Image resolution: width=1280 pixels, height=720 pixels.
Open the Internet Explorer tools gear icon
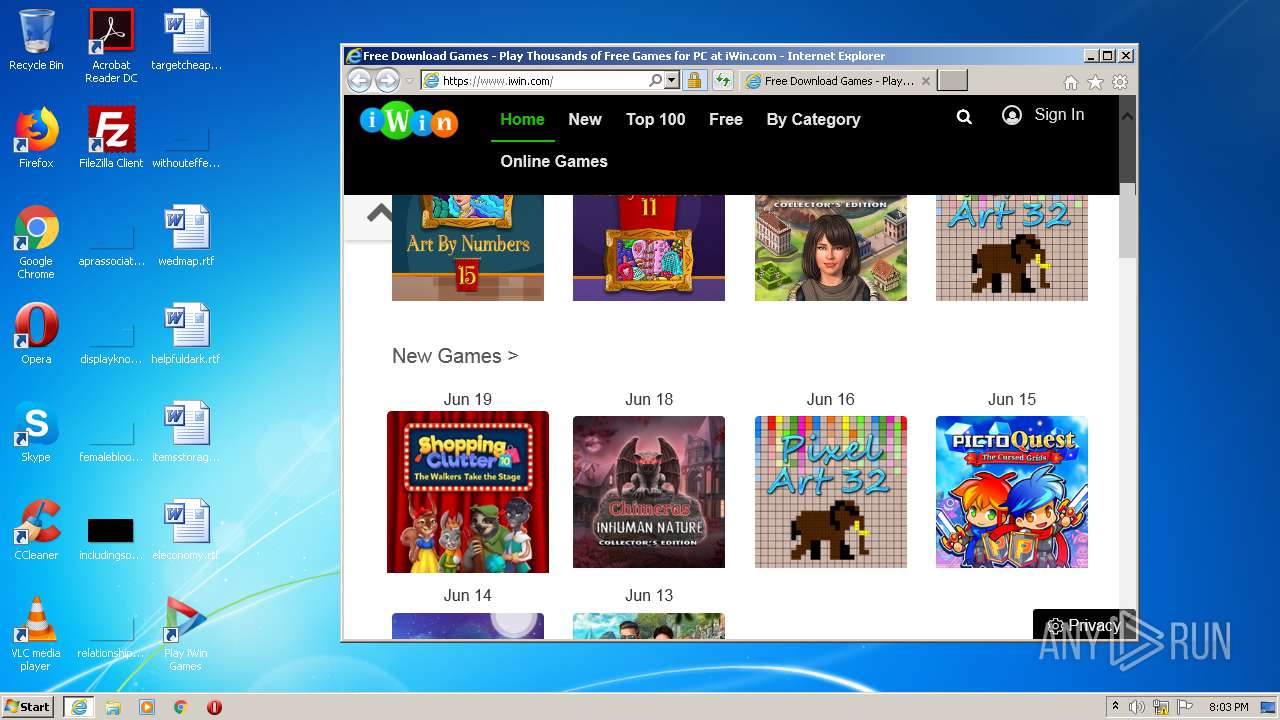[x=1120, y=82]
